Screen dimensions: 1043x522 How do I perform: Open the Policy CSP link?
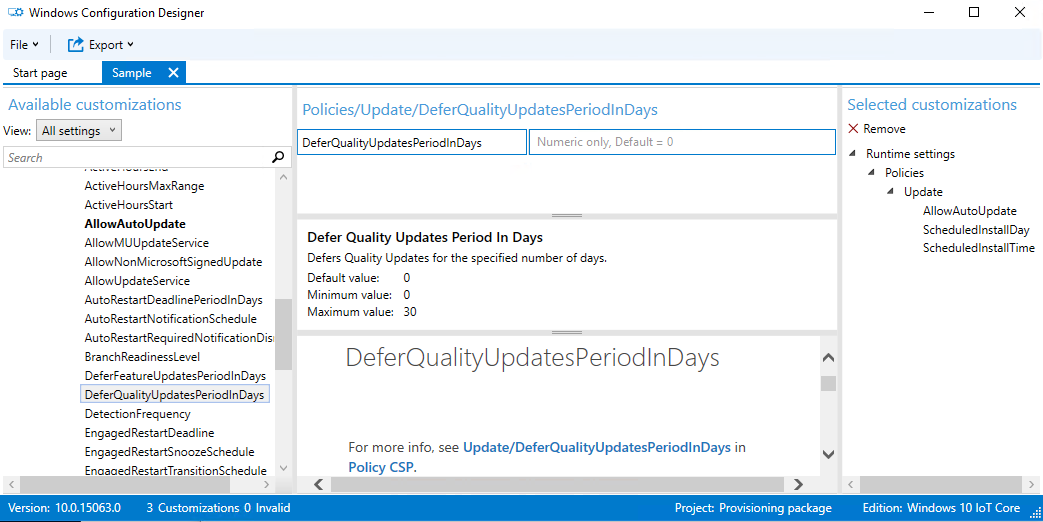pos(381,467)
